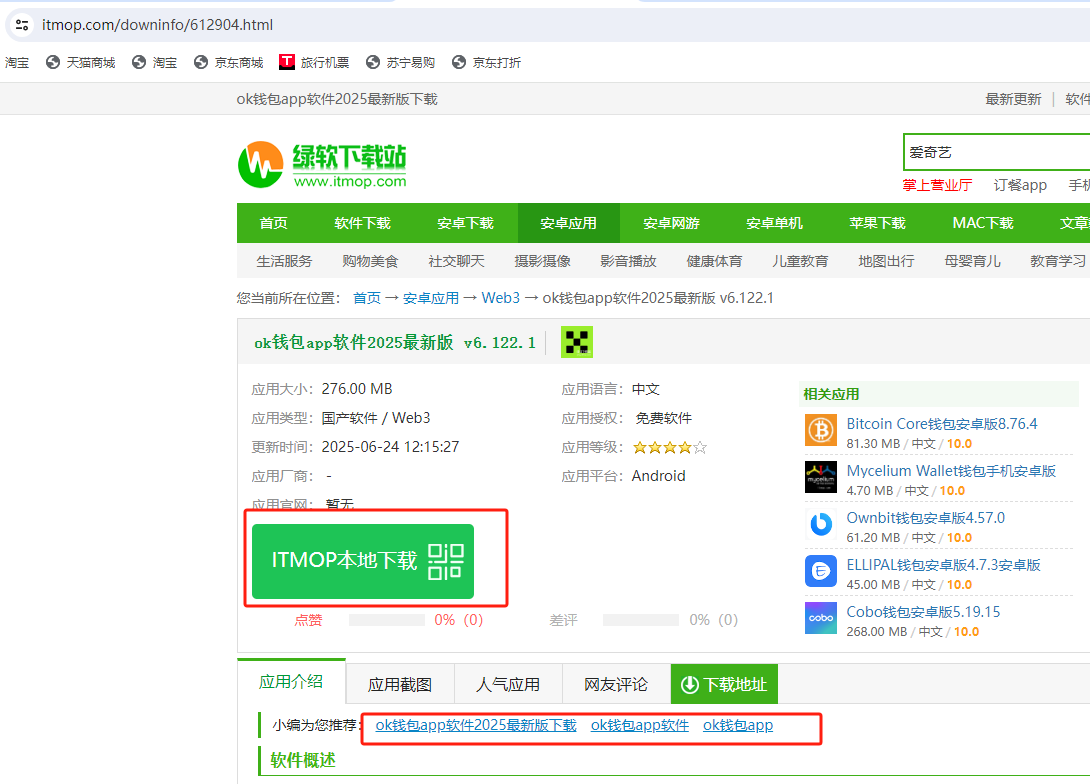1090x784 pixels.
Task: Click the 社交聊天 category link
Action: [456, 261]
